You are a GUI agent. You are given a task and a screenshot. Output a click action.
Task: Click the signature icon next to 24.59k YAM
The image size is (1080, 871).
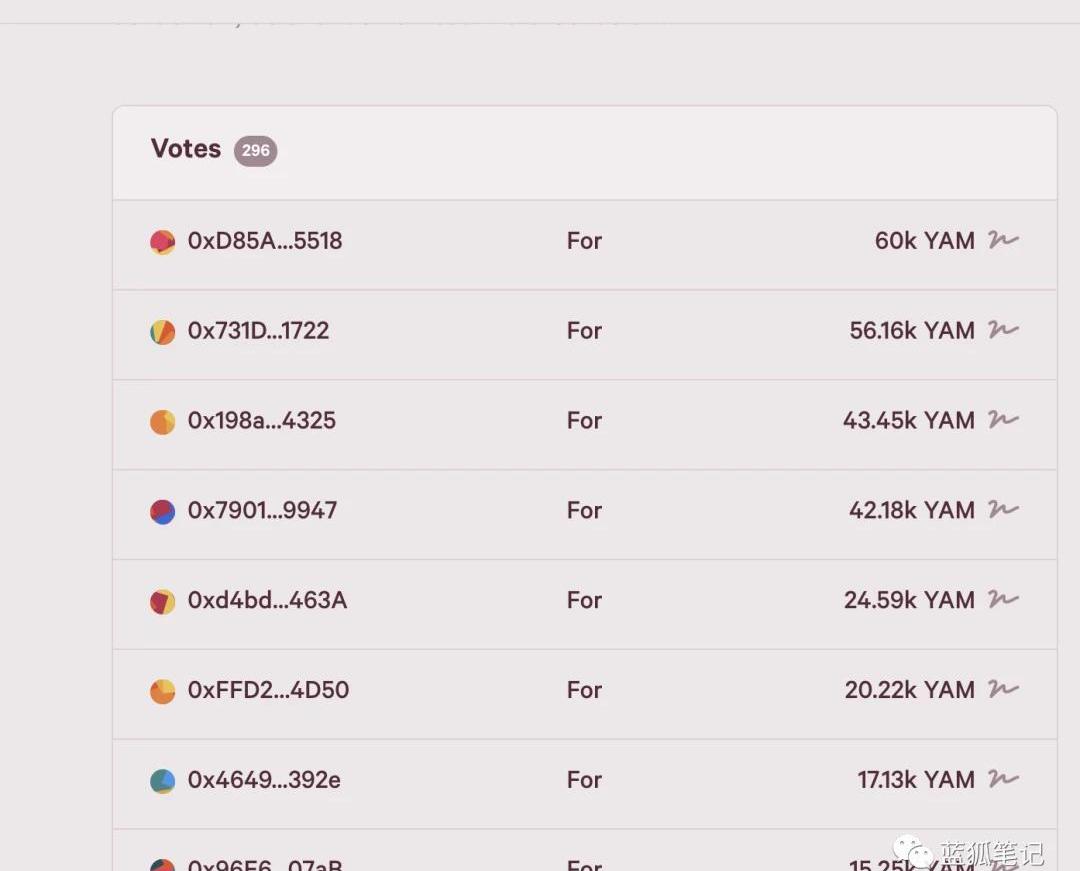pos(1003,599)
